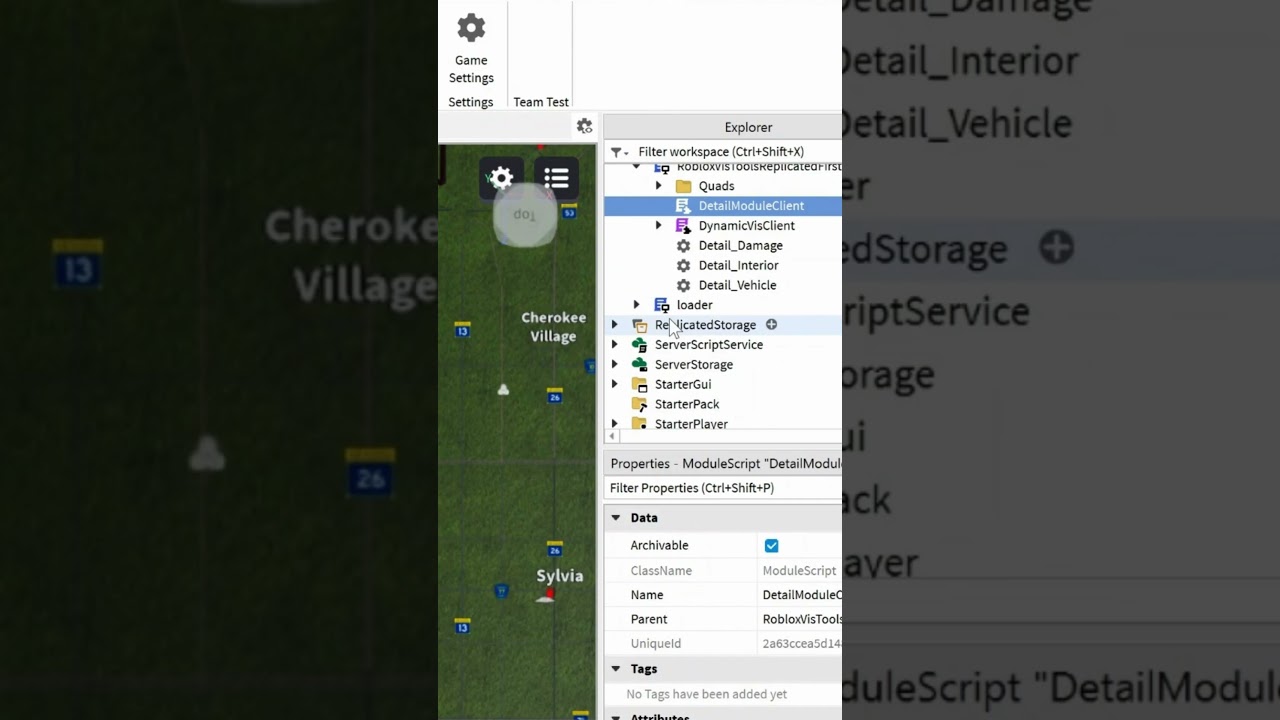Viewport: 1280px width, 720px height.
Task: Click the StarterPack icon
Action: (x=640, y=404)
